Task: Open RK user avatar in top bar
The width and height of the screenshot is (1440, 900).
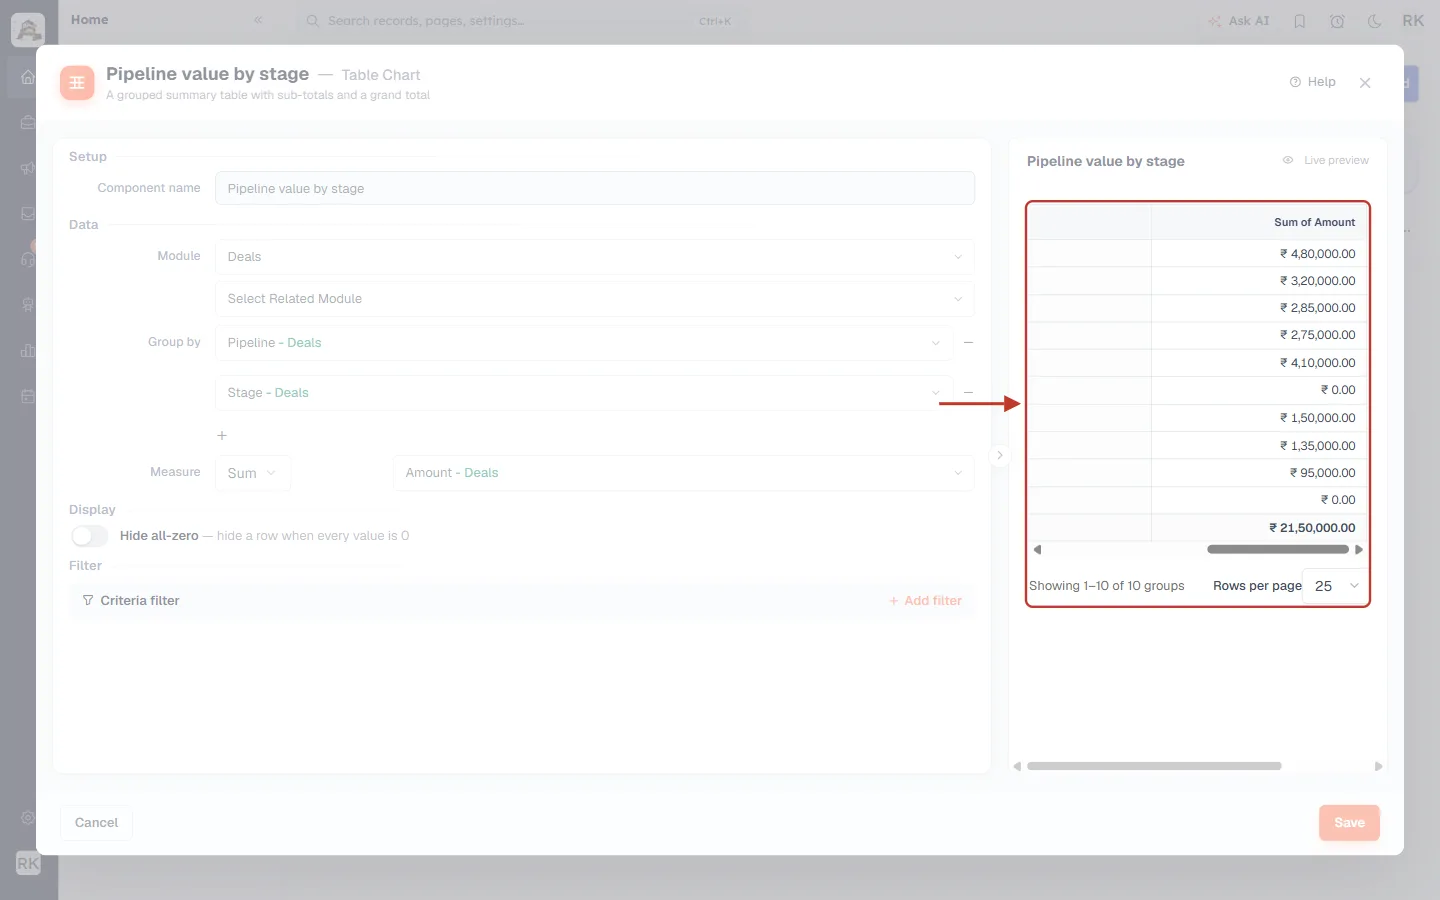Action: click(1413, 21)
